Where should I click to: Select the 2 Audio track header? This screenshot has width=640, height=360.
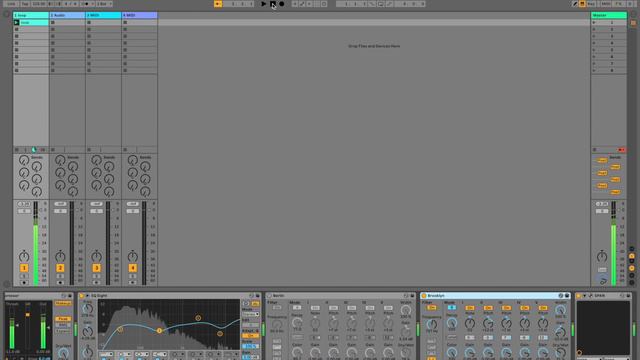point(67,15)
